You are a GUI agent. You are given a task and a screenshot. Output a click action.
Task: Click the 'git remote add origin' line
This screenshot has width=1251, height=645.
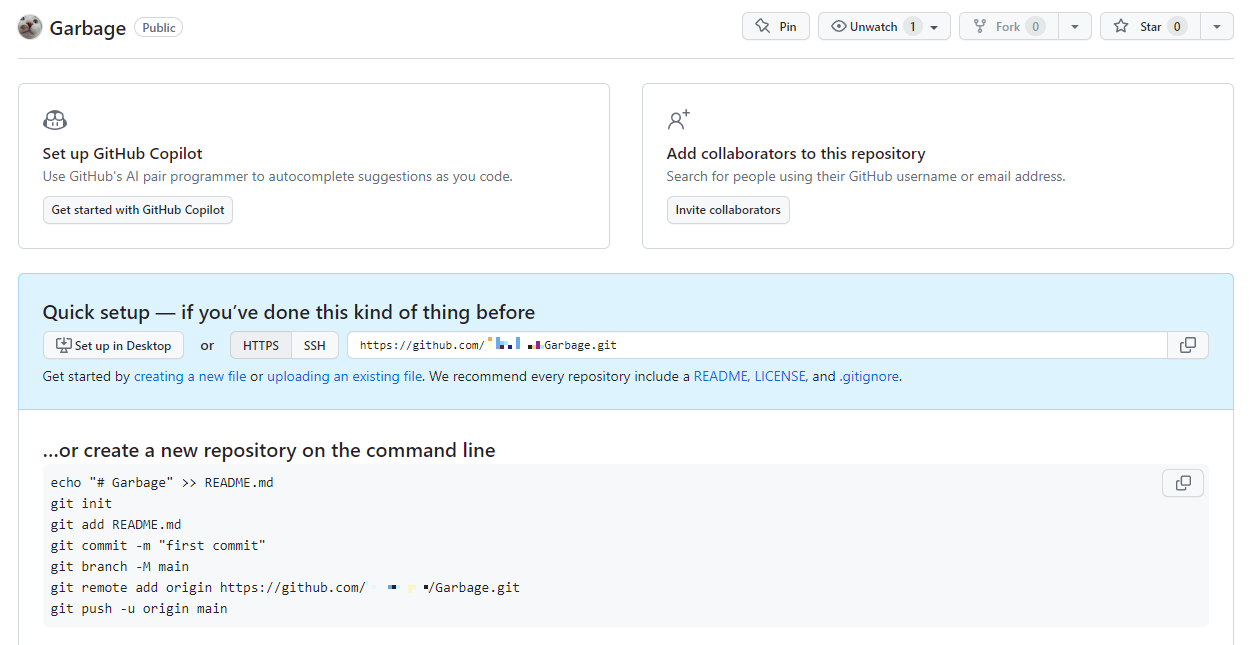(286, 587)
